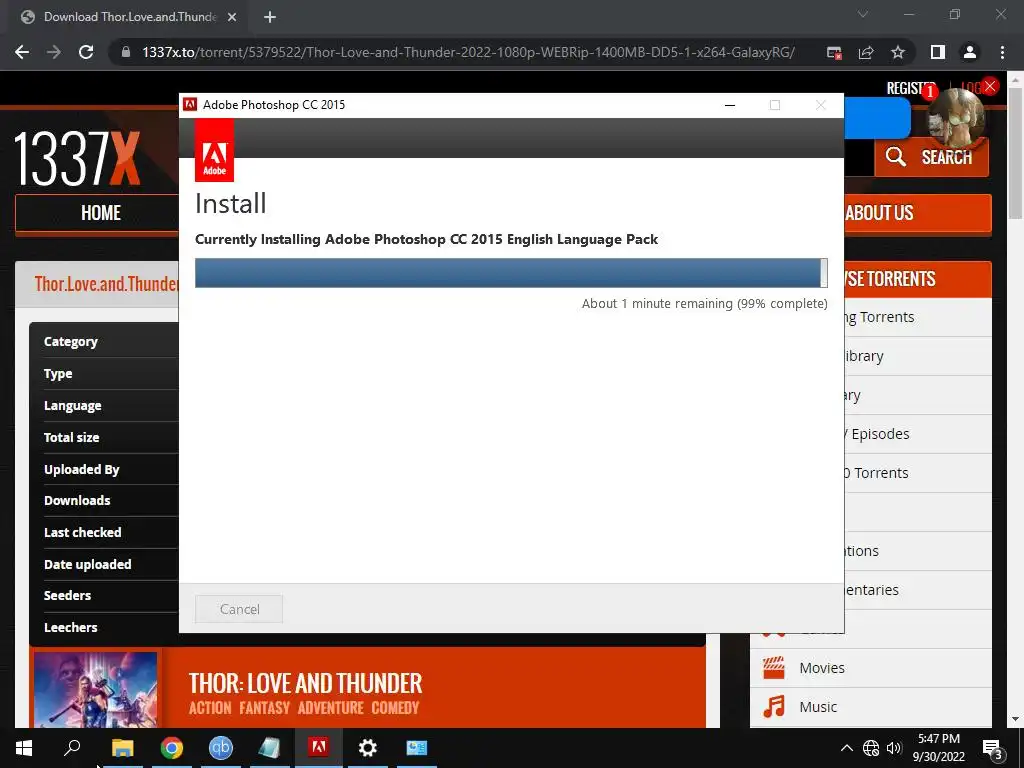Open the Windows Start menu
This screenshot has height=768, width=1024.
pyautogui.click(x=24, y=748)
